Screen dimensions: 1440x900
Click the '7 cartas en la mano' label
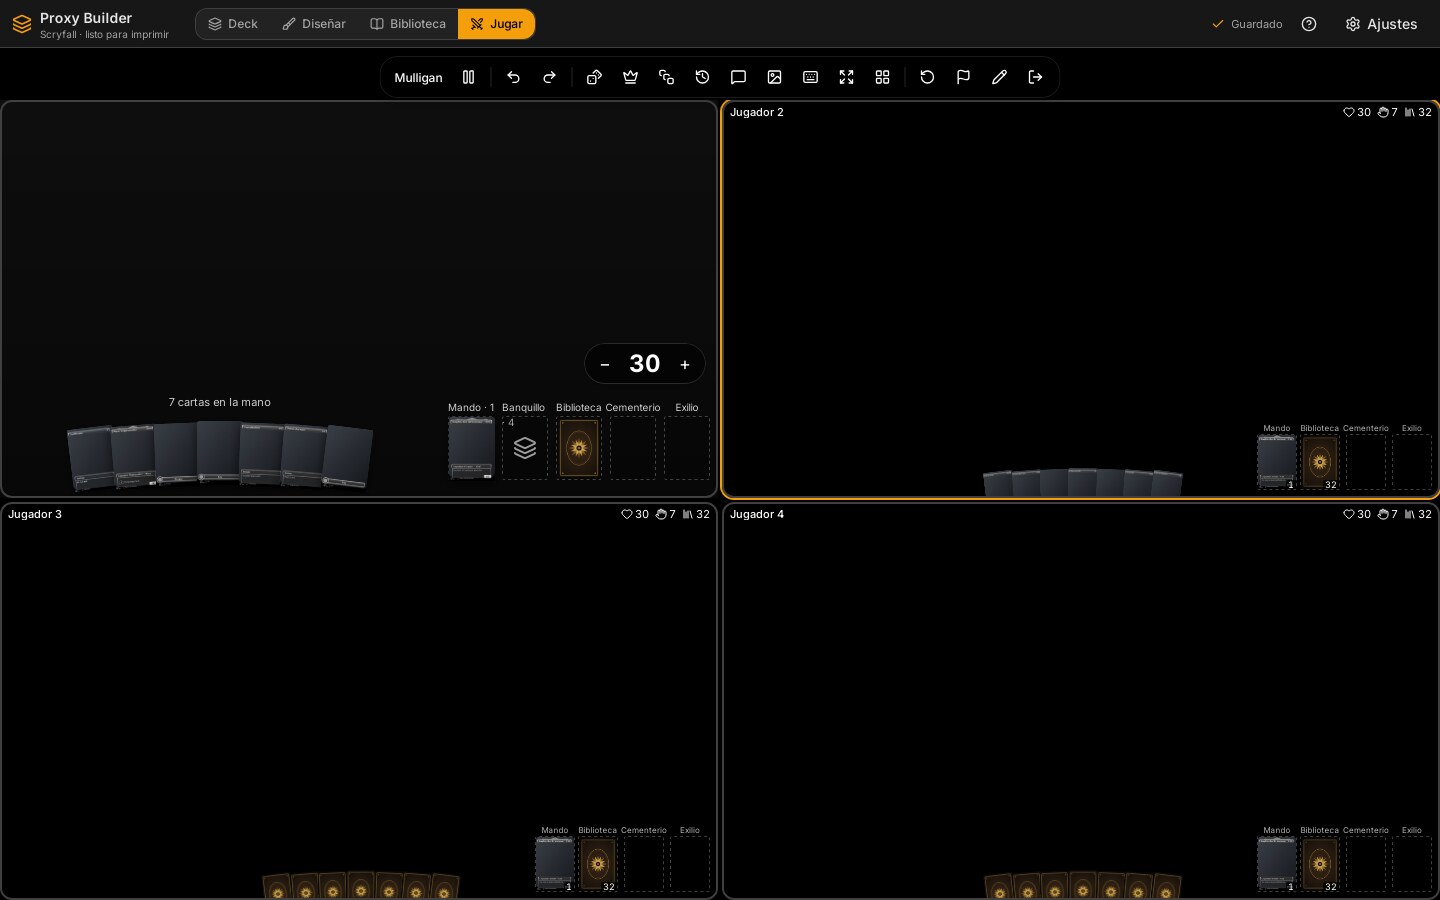coord(220,402)
